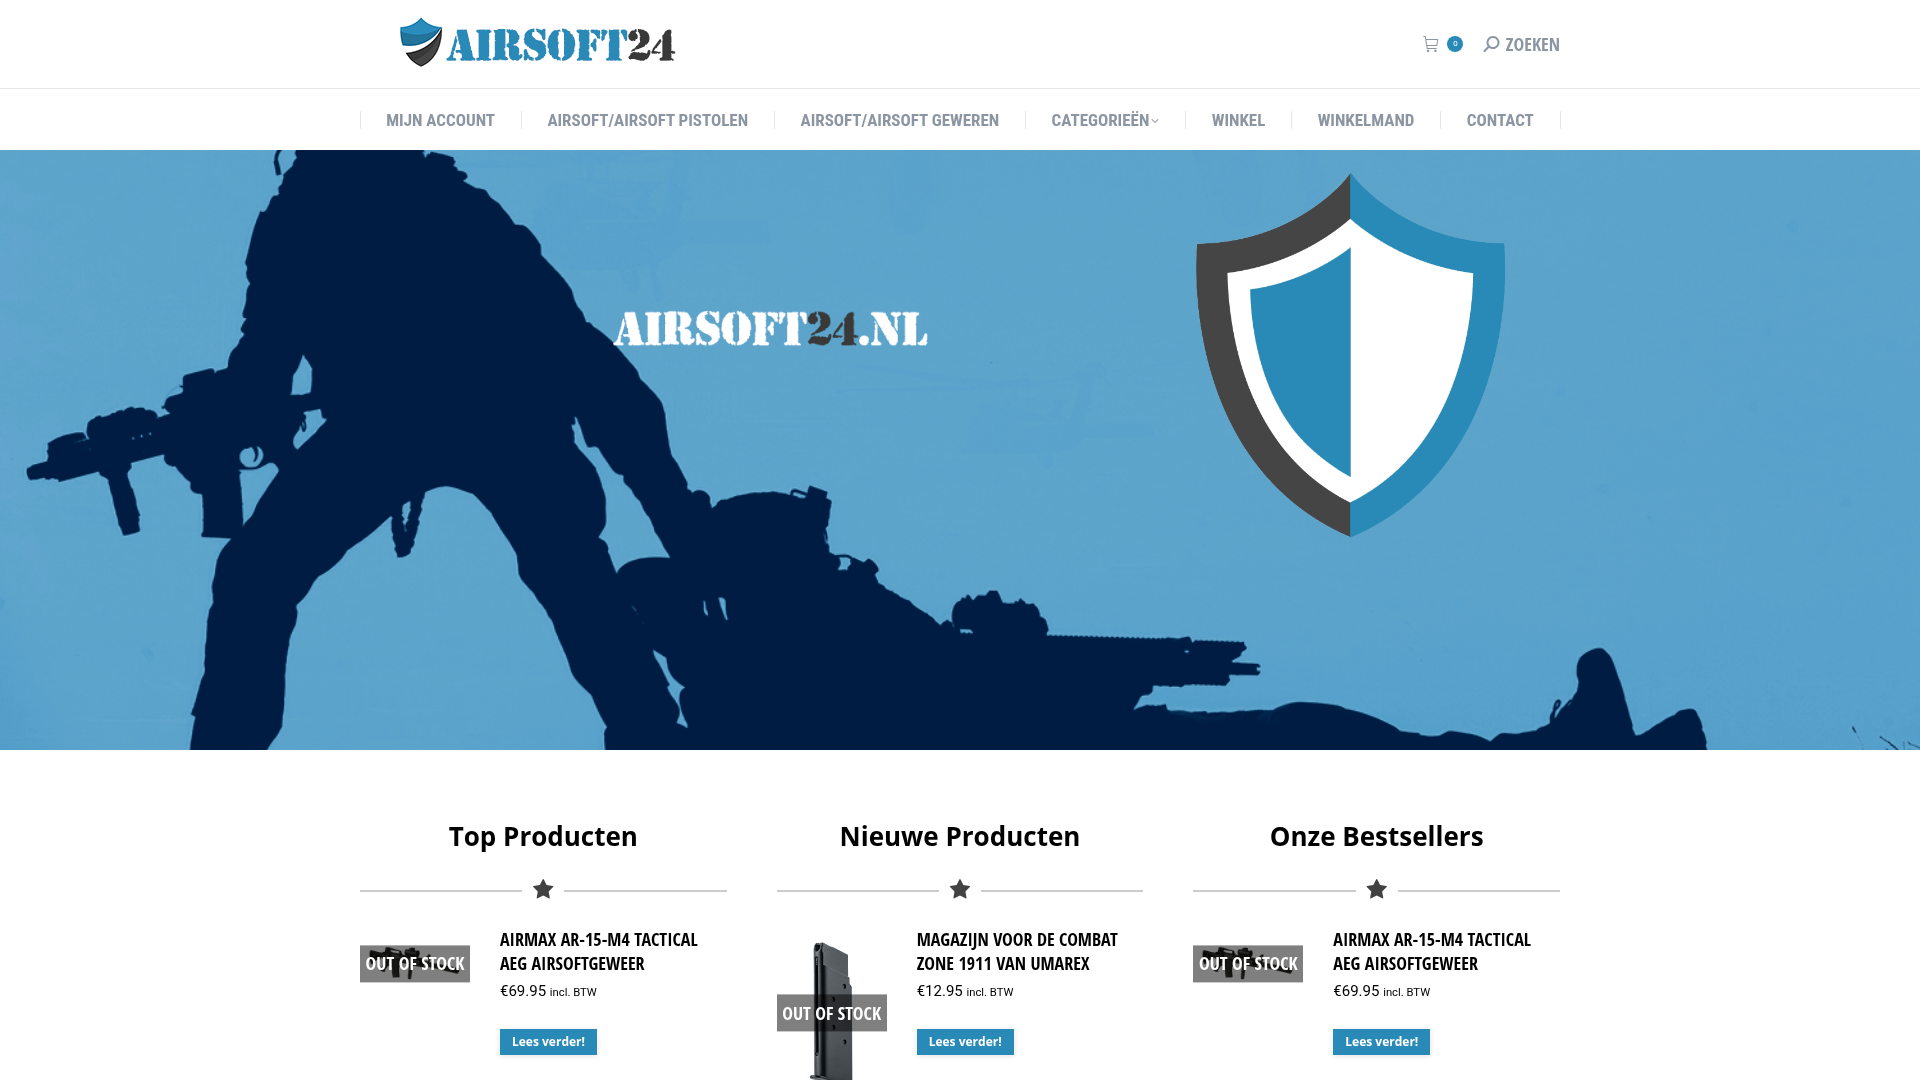This screenshot has width=1920, height=1080.
Task: Click the magazine product thumbnail
Action: coord(832,1010)
